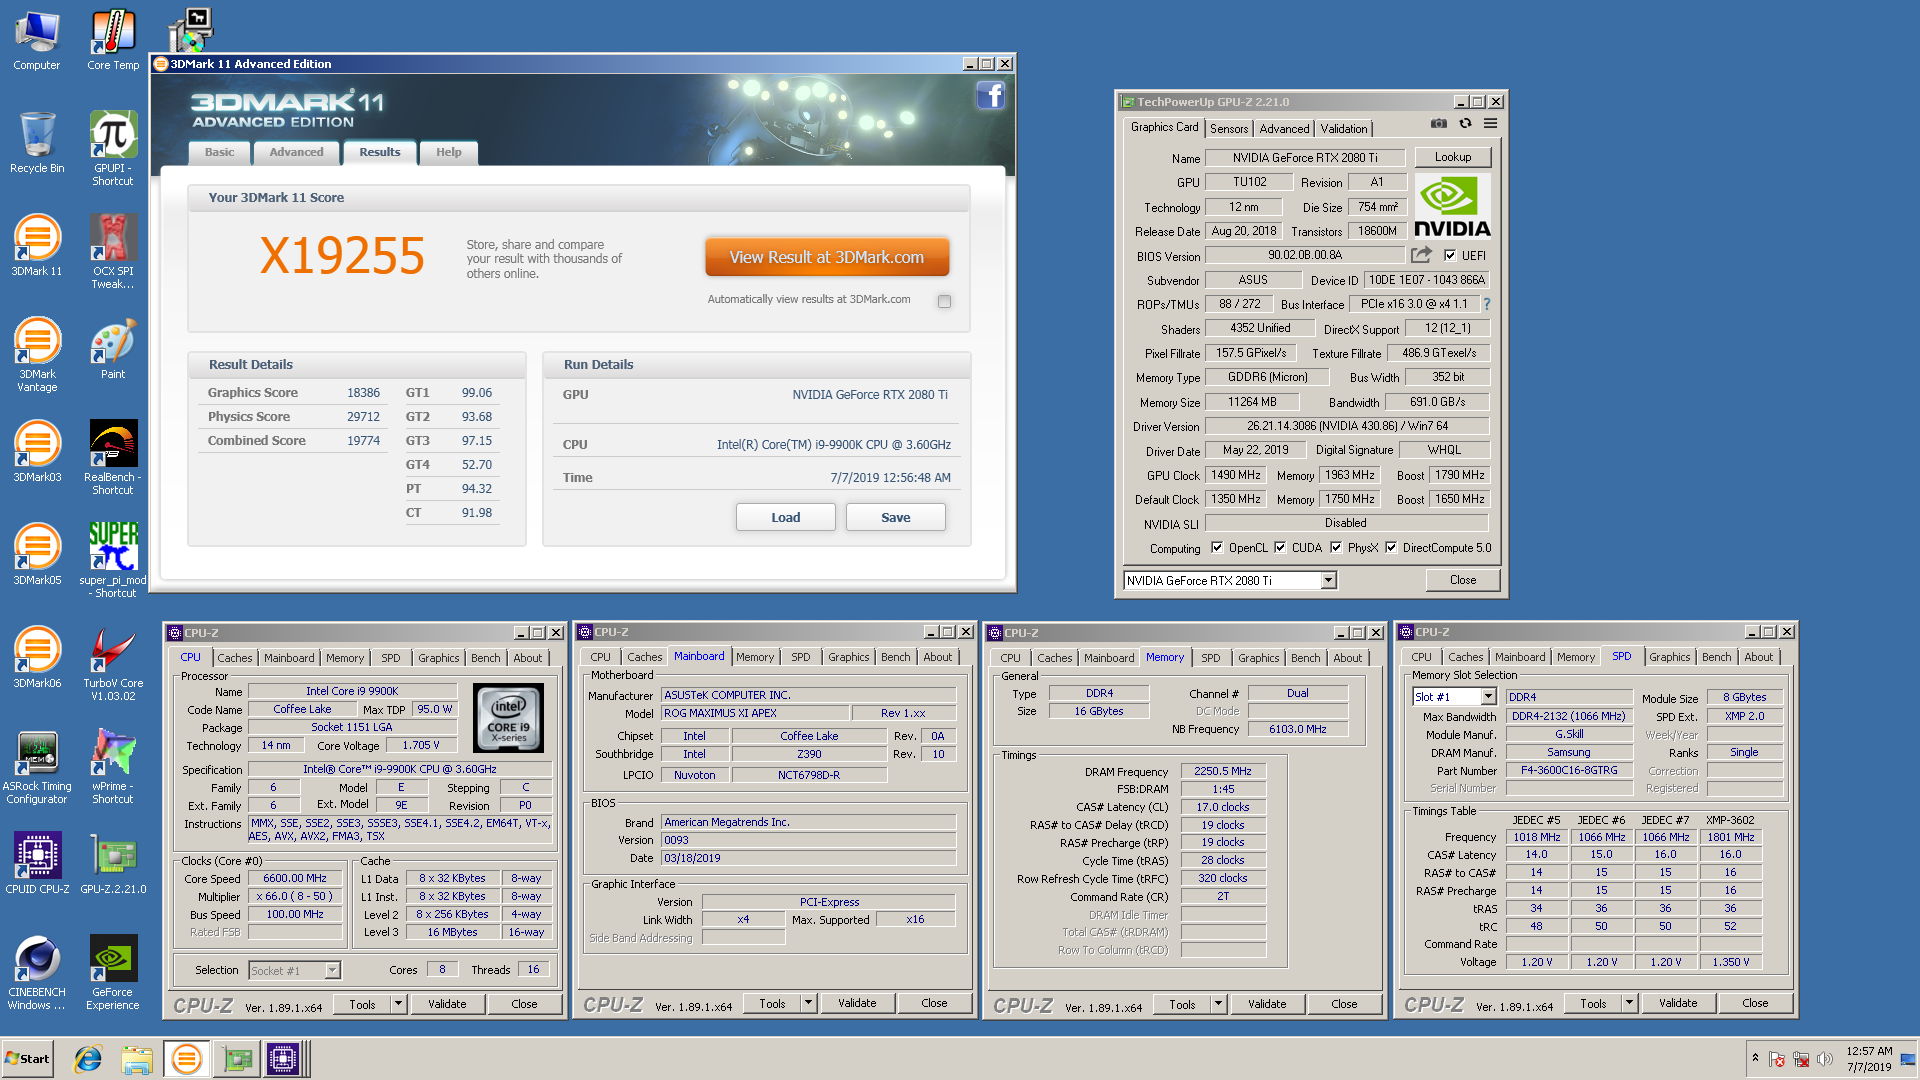Screen dimensions: 1920x1080
Task: Launch CINEBENCH Windows shortcut
Action: coord(37,973)
